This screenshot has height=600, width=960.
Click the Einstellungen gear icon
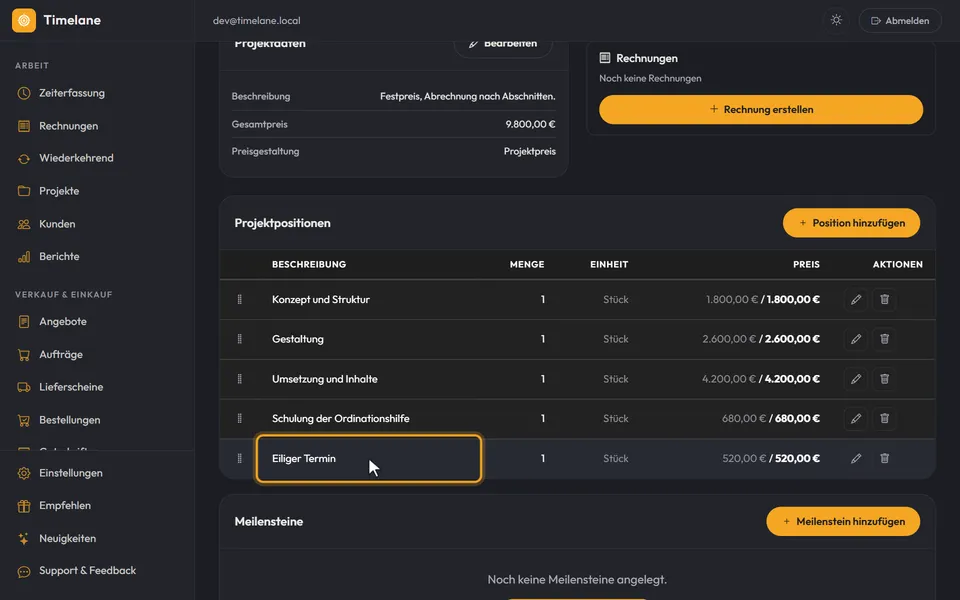24,473
